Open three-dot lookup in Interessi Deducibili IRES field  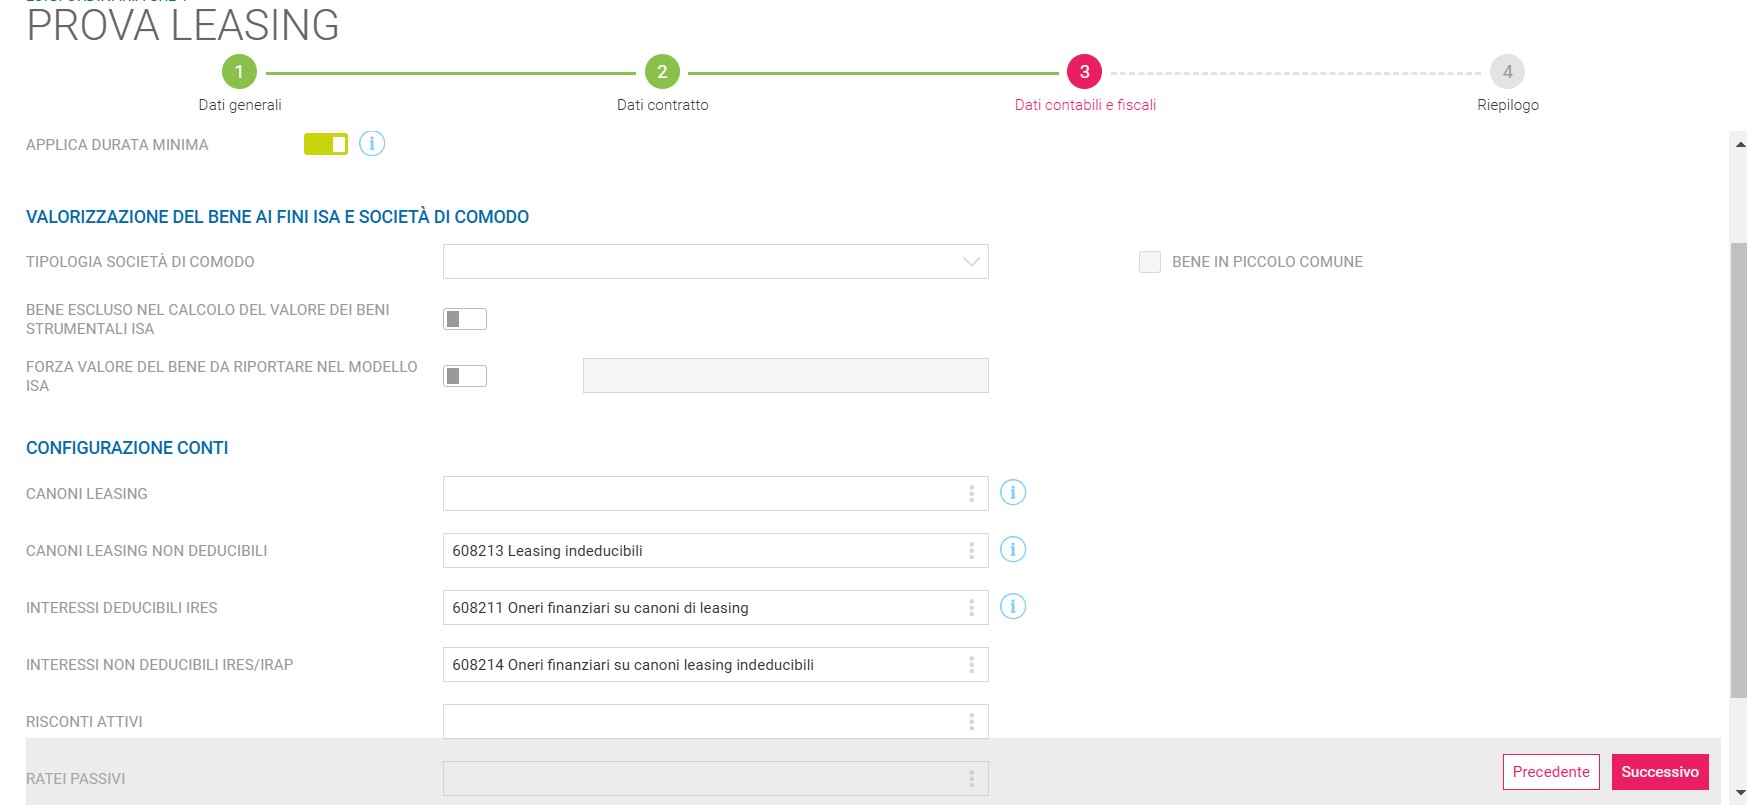click(971, 608)
